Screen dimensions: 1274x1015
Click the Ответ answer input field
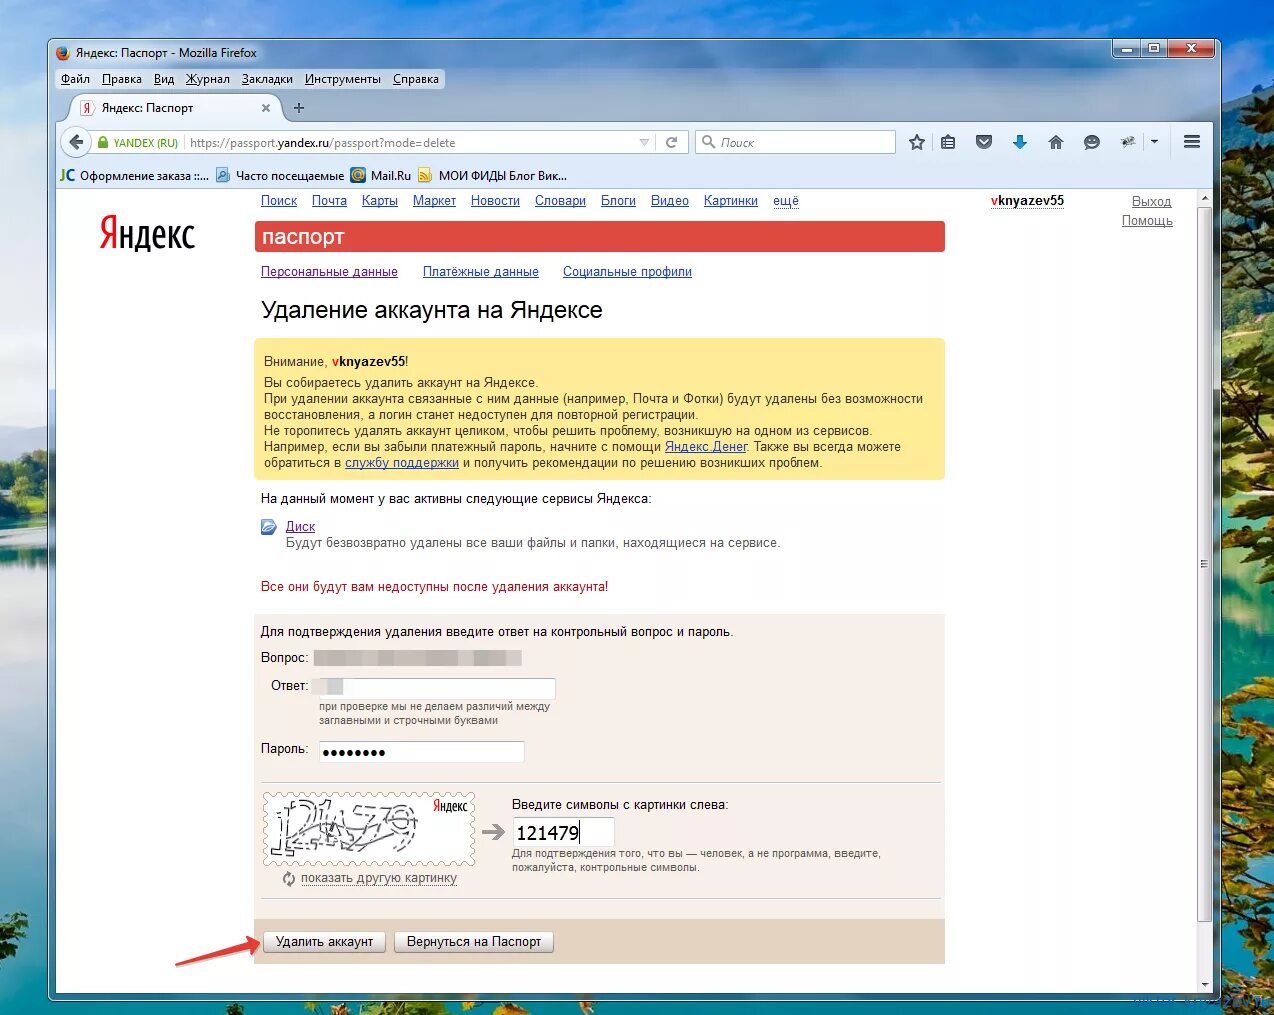pyautogui.click(x=437, y=688)
